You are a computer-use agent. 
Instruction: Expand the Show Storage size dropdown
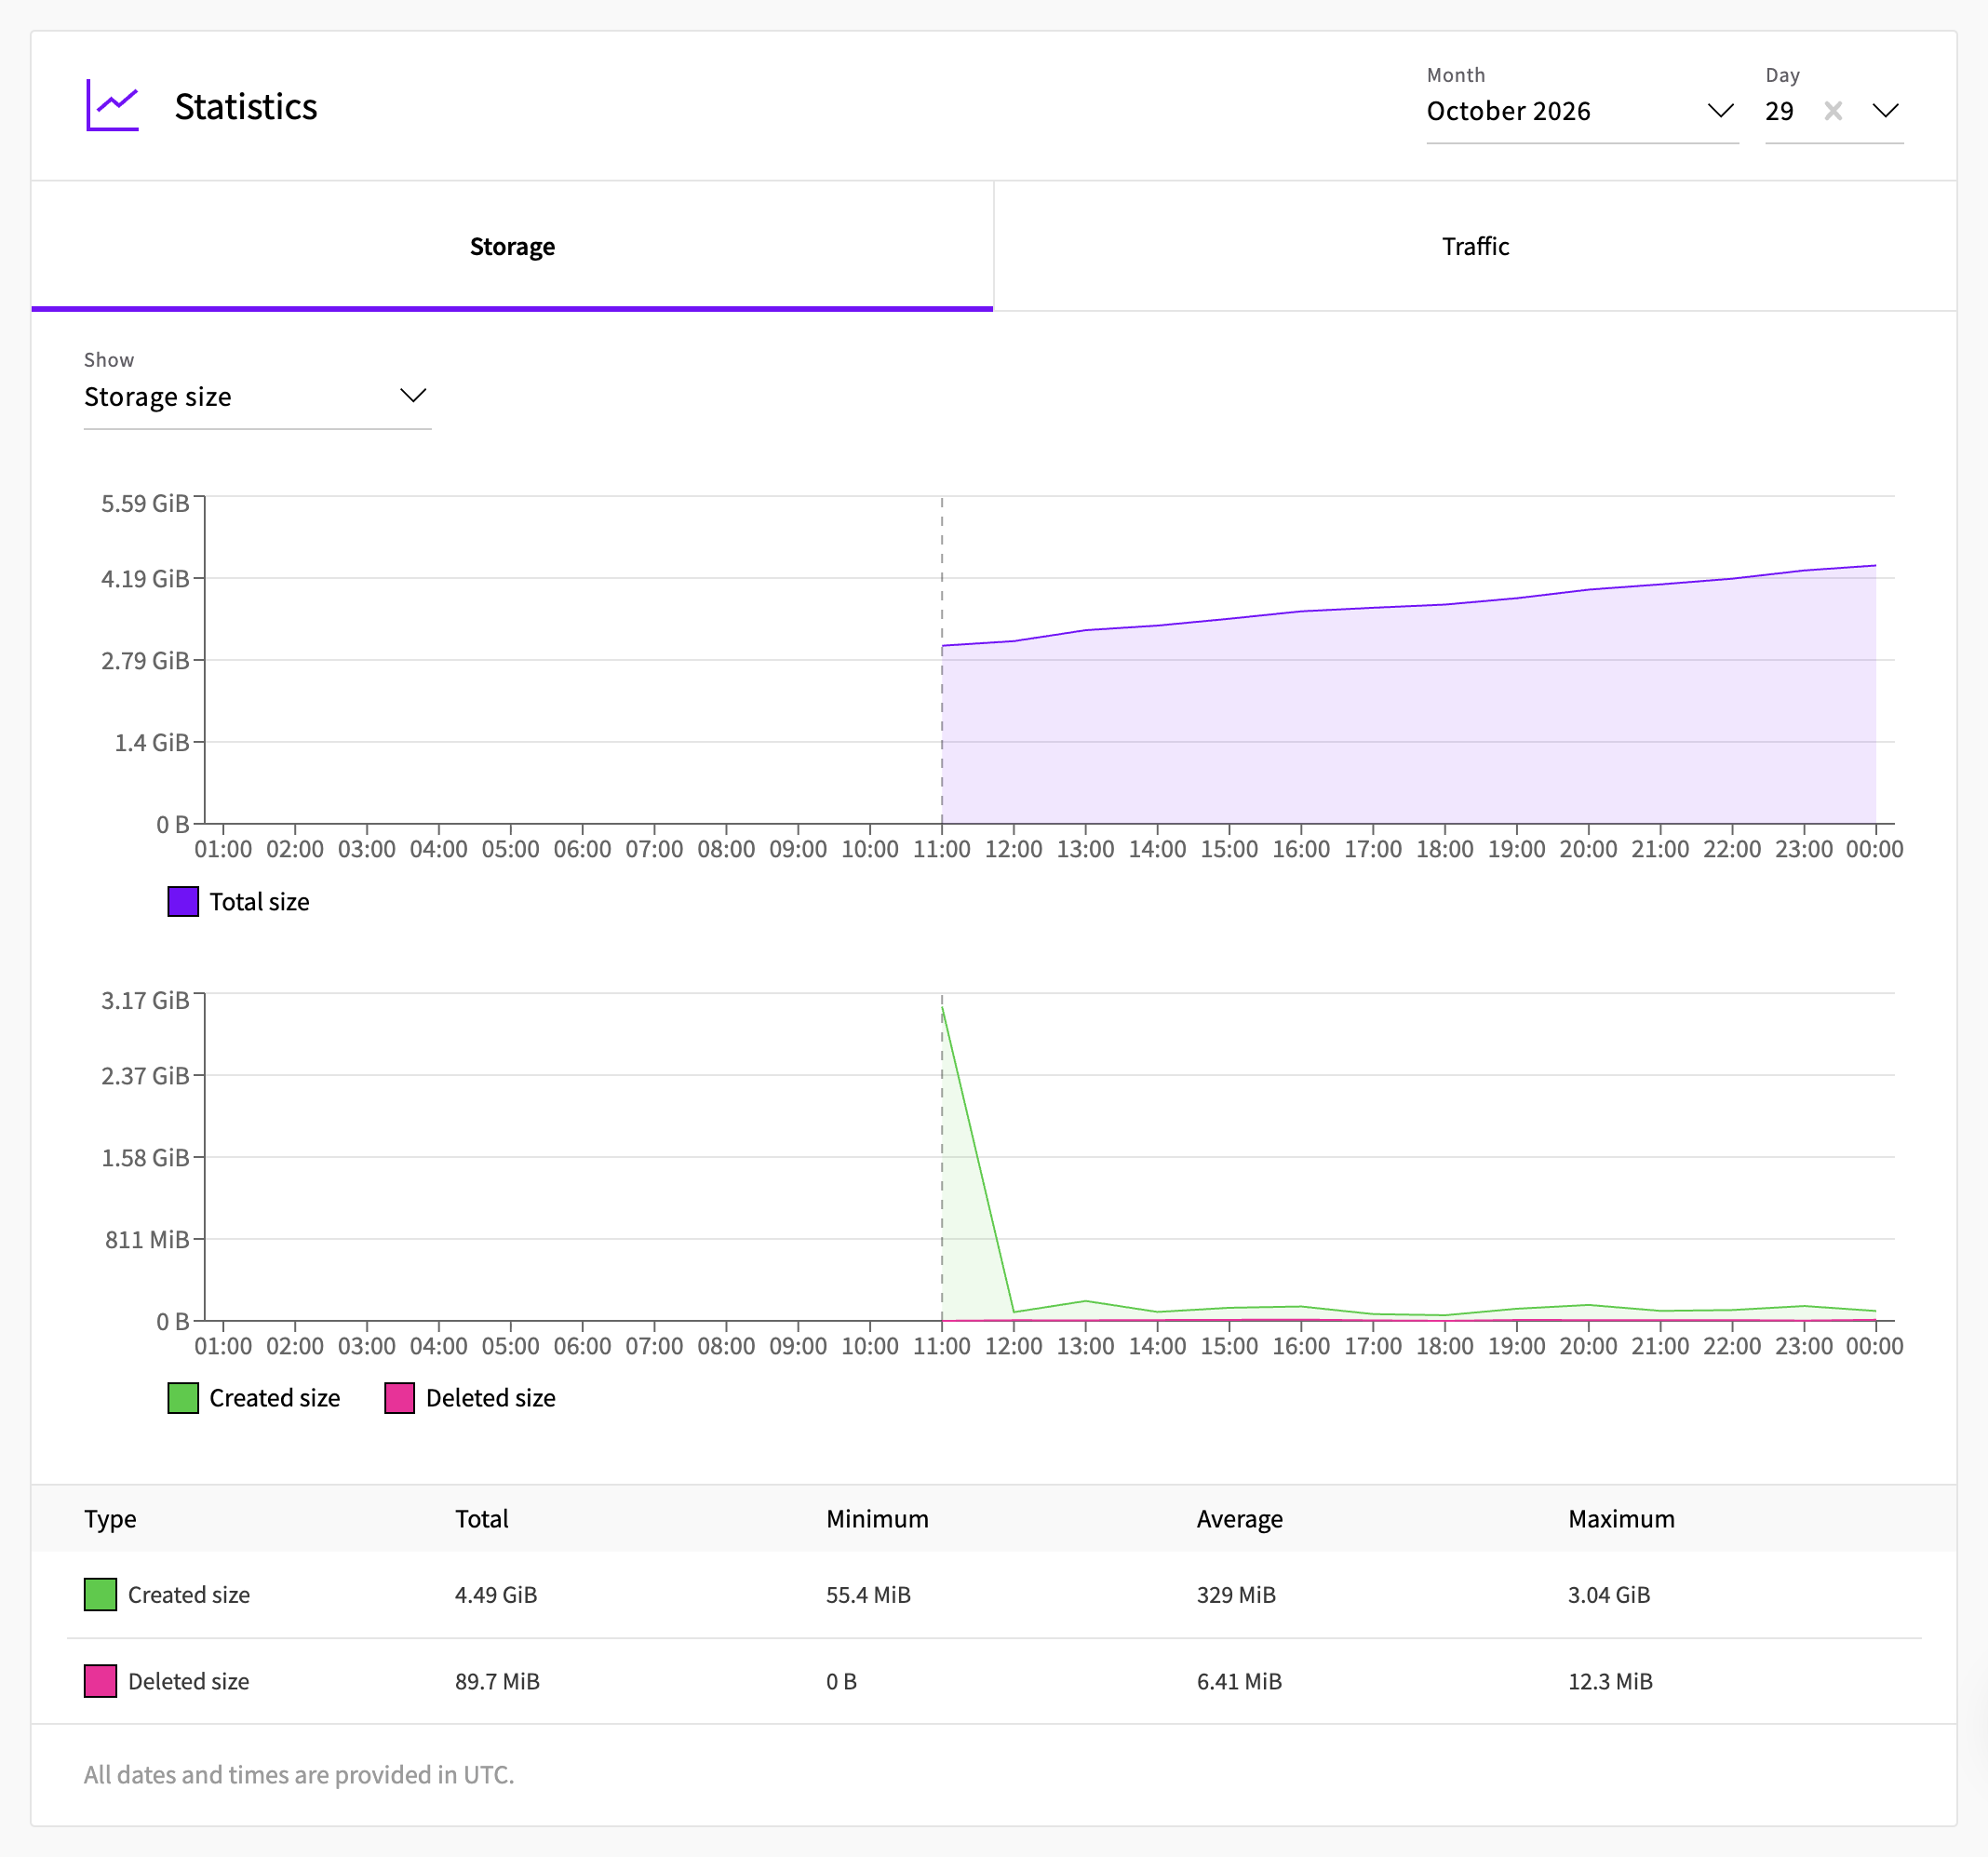257,397
